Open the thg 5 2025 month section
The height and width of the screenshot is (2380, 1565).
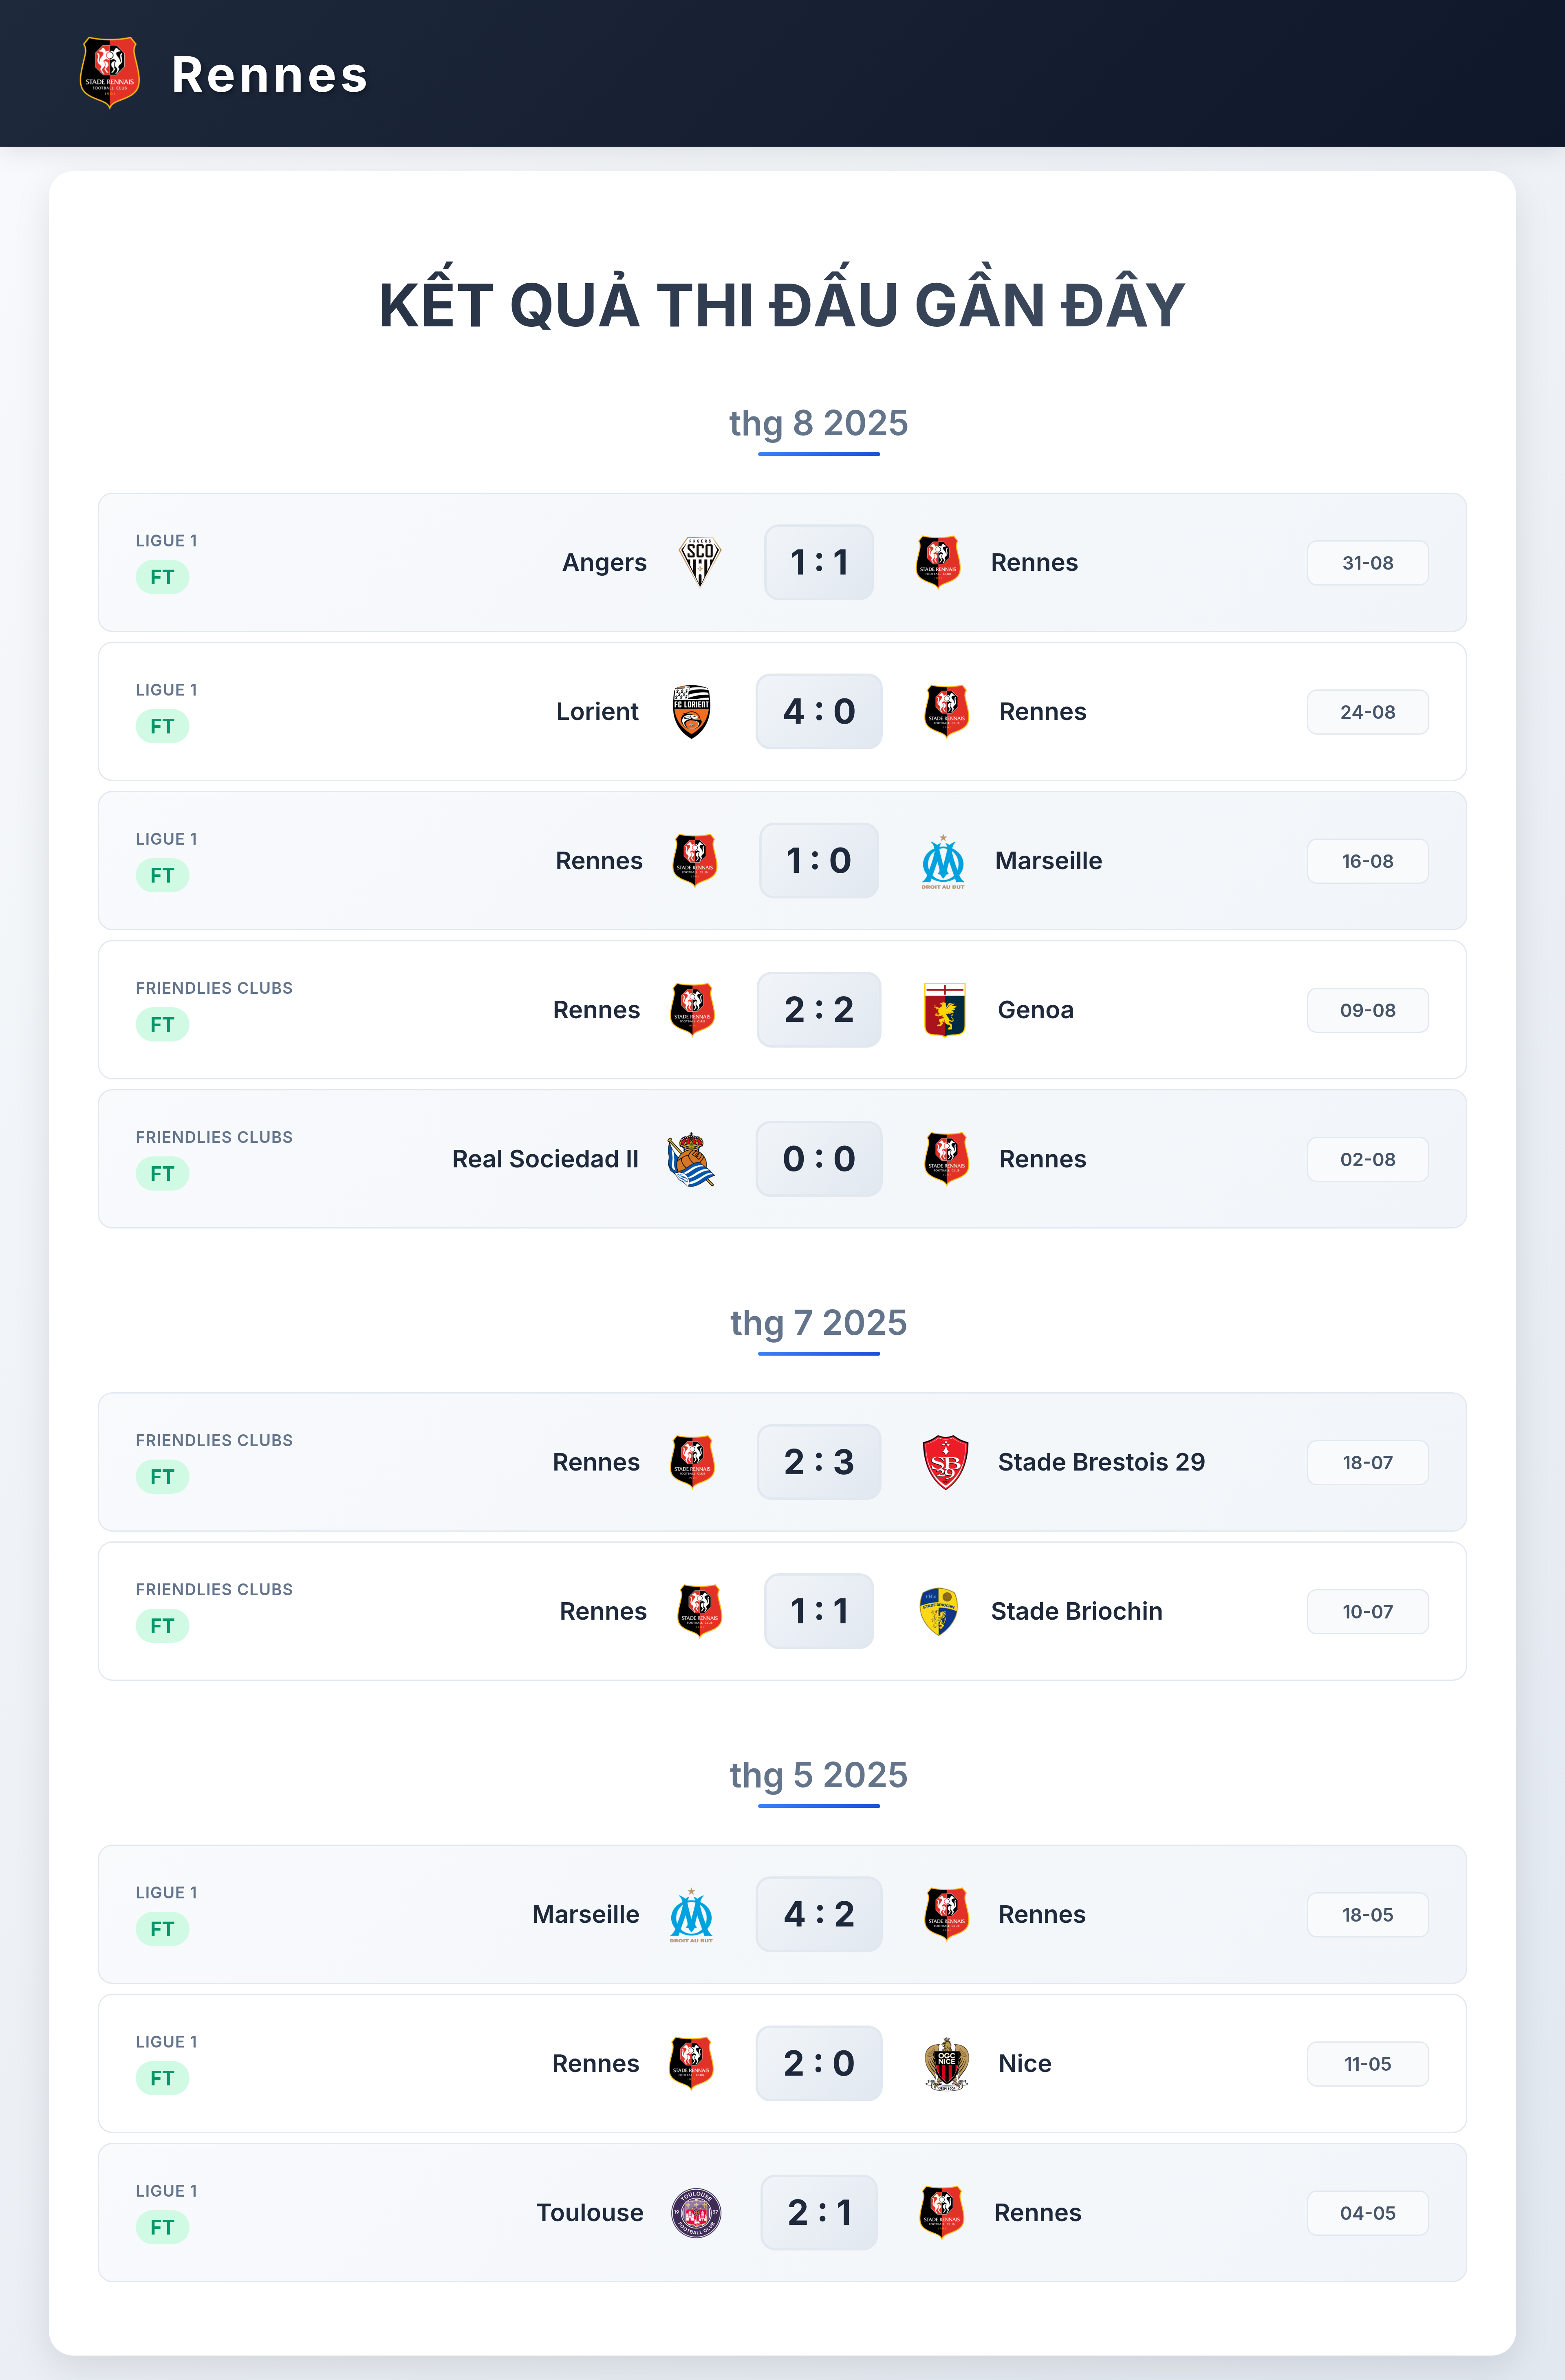click(818, 1775)
